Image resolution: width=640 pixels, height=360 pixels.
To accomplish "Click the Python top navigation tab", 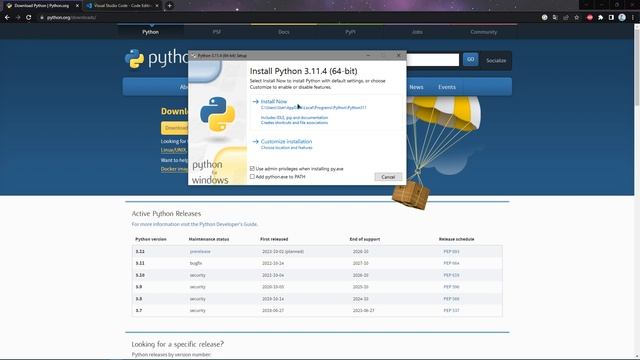I will point(151,32).
